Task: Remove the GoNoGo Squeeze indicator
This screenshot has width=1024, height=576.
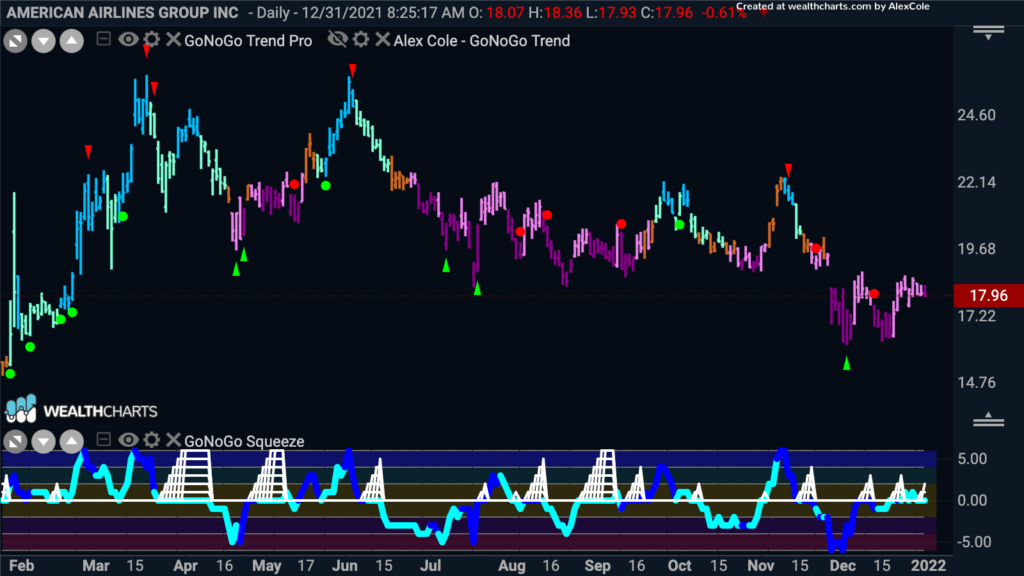Action: 173,440
